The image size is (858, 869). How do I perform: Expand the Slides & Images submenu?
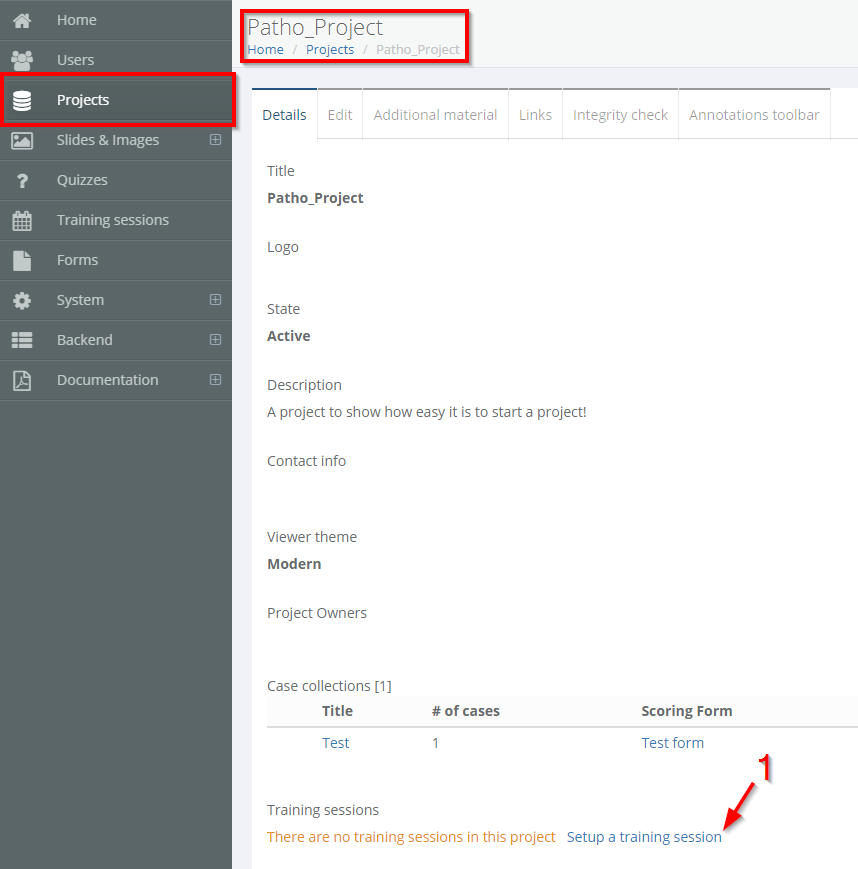point(215,140)
